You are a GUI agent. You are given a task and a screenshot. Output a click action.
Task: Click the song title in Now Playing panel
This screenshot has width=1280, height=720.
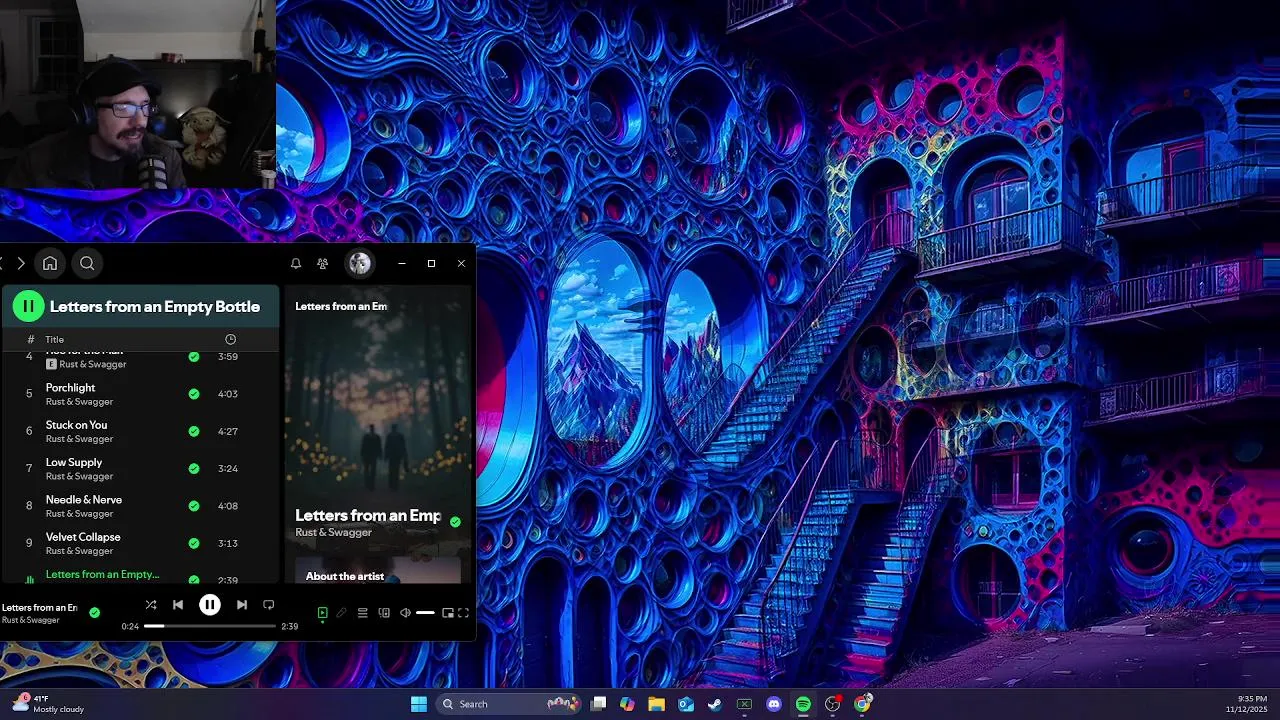[367, 516]
